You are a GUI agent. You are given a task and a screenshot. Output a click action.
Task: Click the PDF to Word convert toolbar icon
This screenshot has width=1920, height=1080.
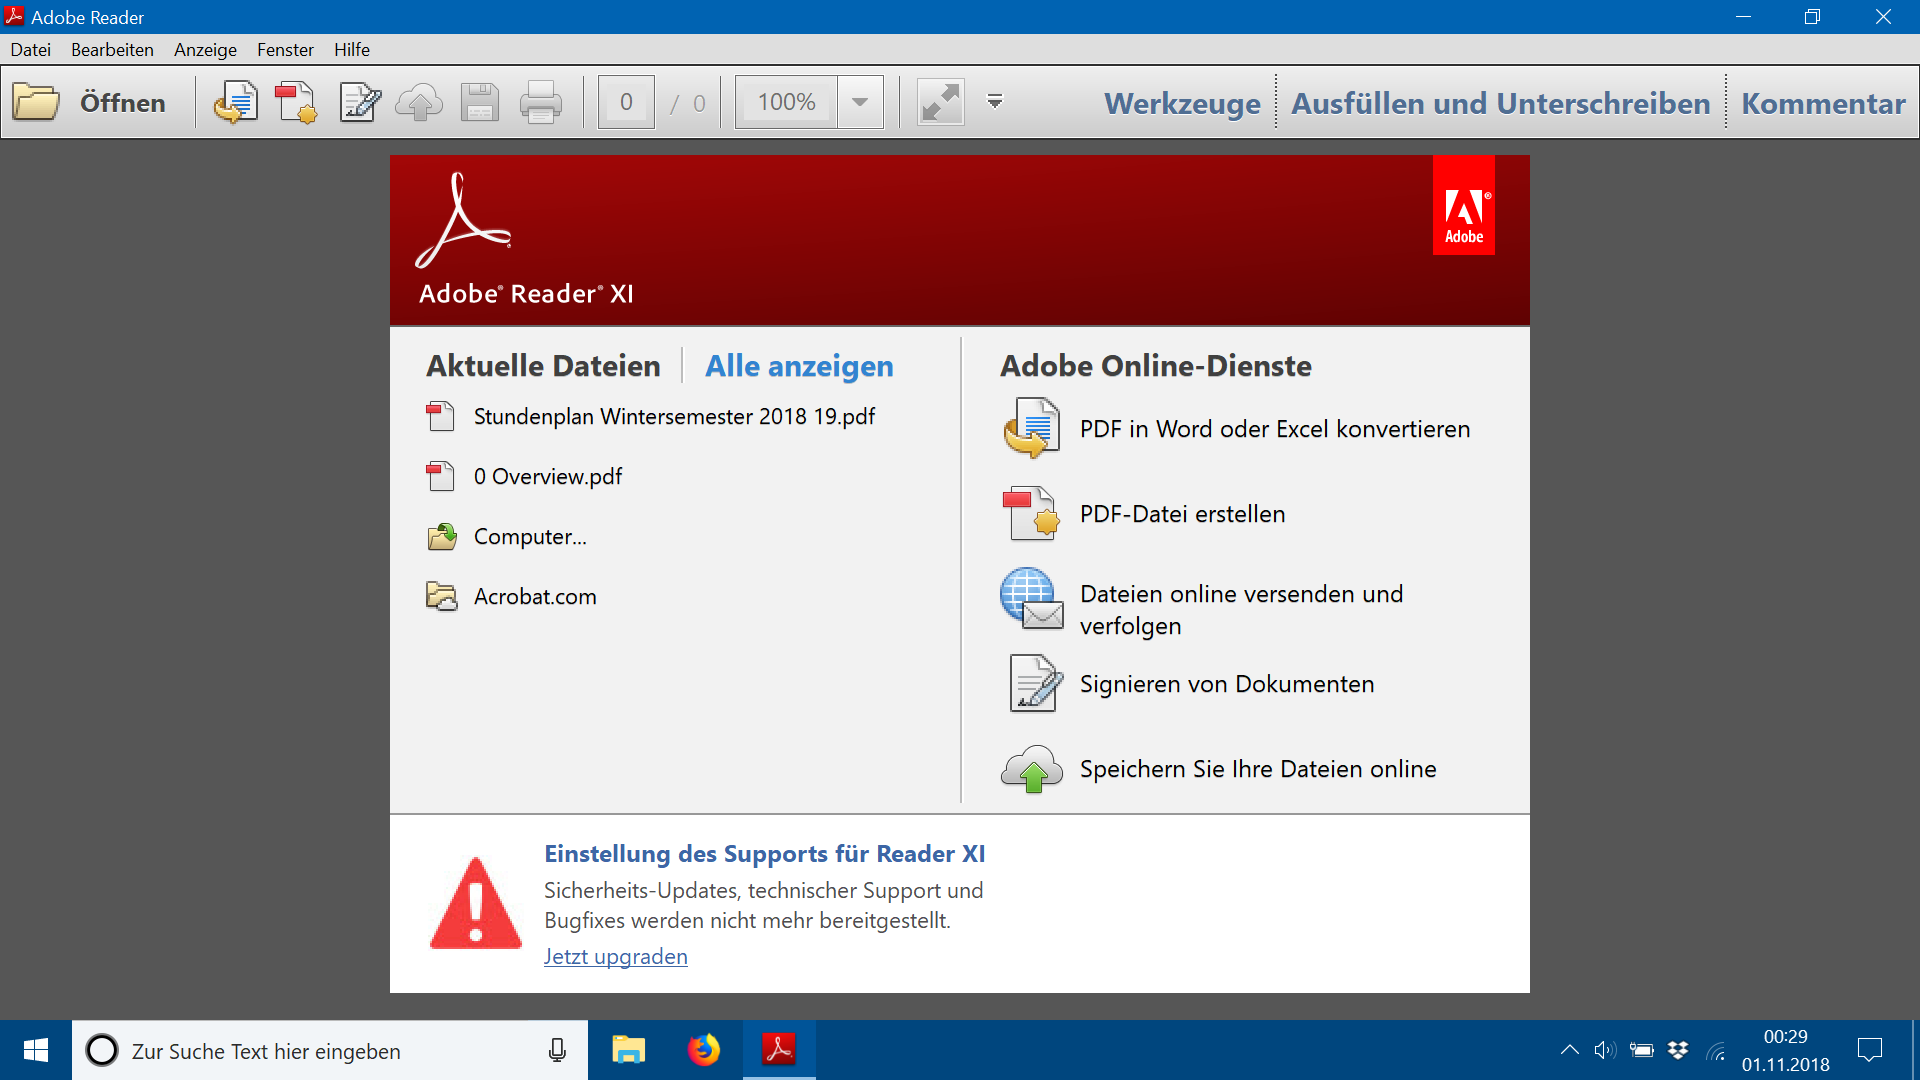[x=235, y=102]
